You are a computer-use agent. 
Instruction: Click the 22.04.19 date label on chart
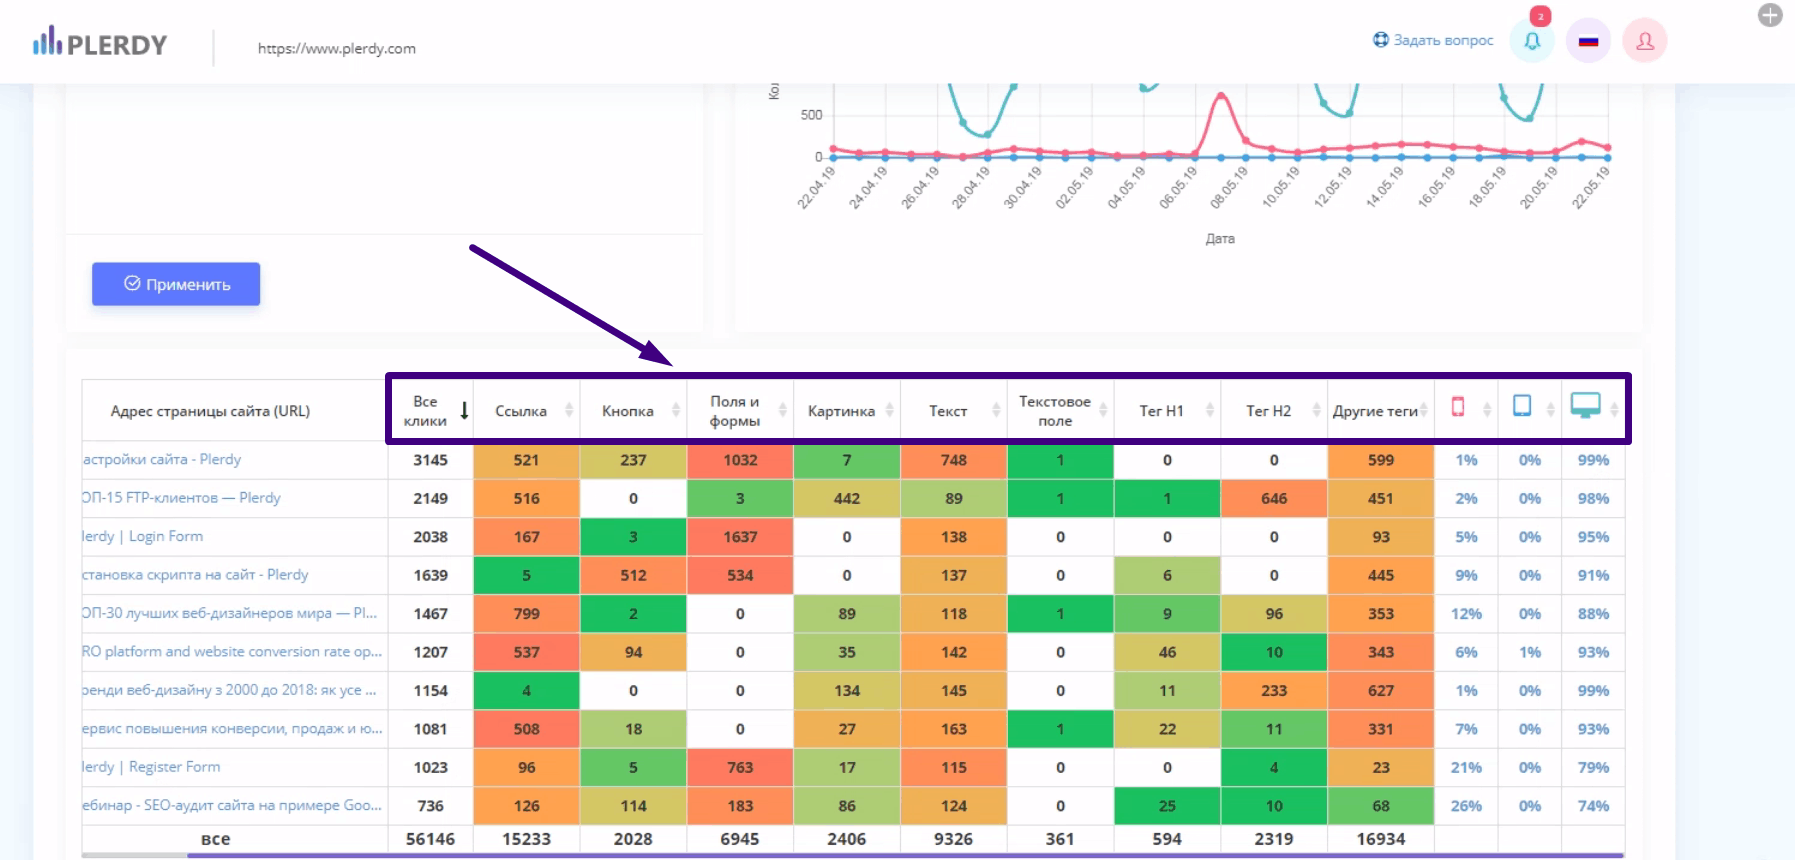816,187
